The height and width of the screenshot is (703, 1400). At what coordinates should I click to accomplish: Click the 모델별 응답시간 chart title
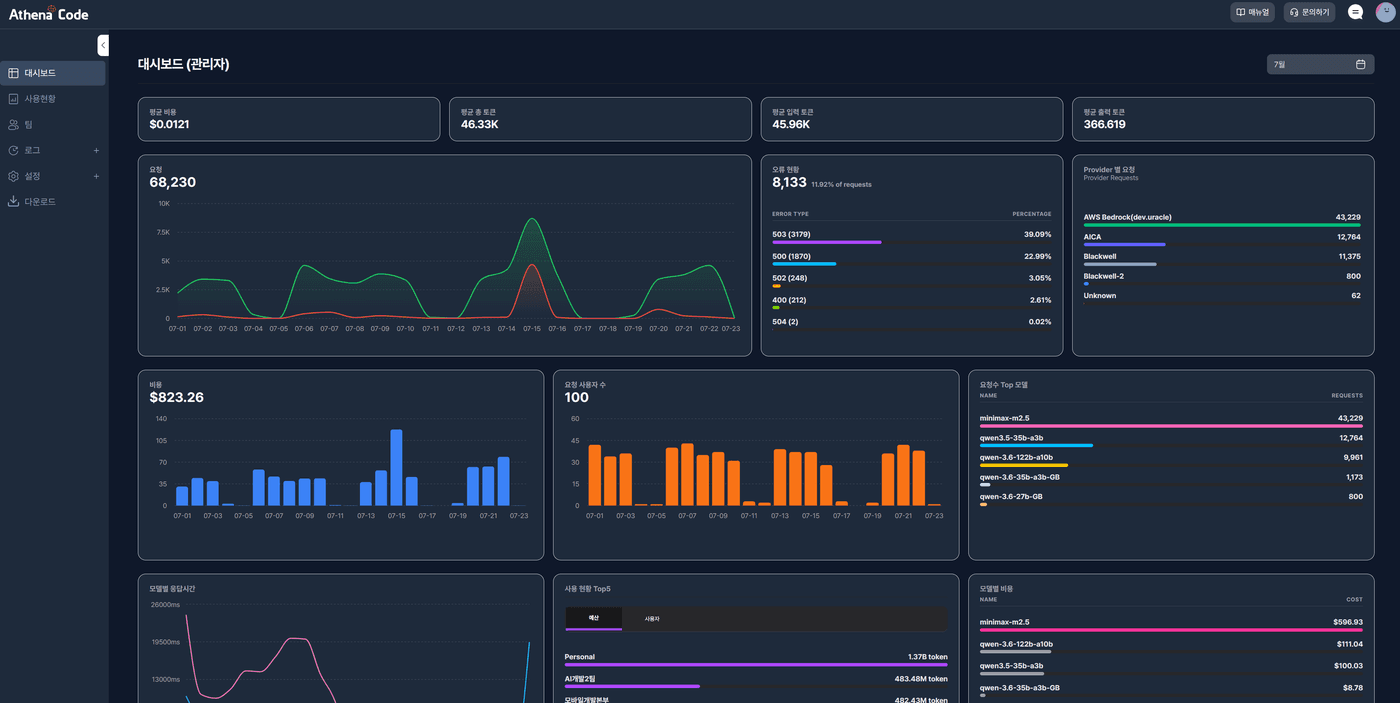[x=172, y=589]
